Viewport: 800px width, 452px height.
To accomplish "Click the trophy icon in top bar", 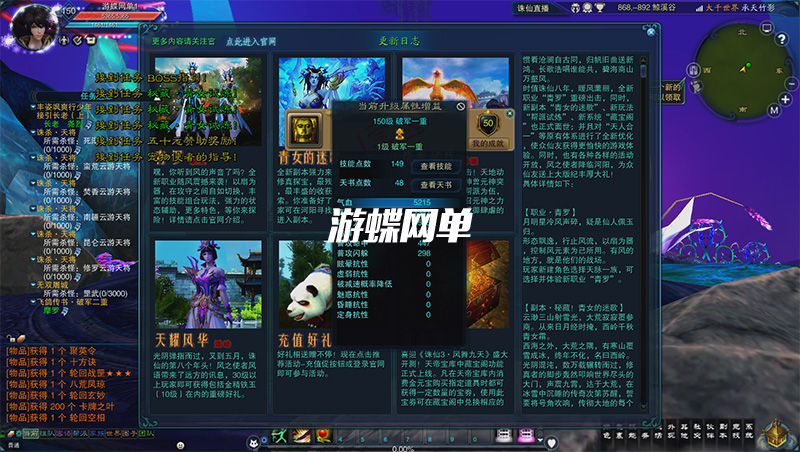I will [x=600, y=8].
